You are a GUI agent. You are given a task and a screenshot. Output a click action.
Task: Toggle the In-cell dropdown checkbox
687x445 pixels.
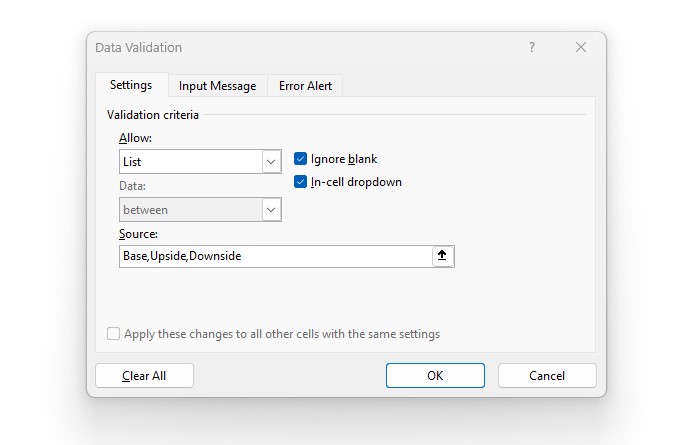pos(301,182)
